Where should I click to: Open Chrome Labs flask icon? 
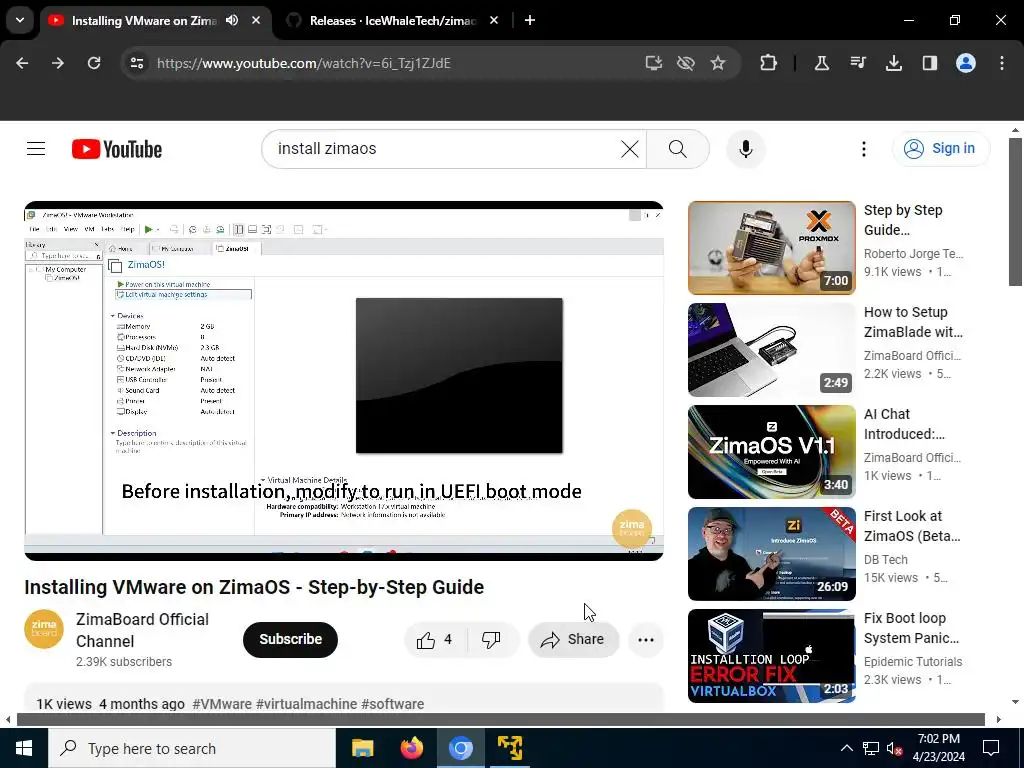click(x=822, y=63)
